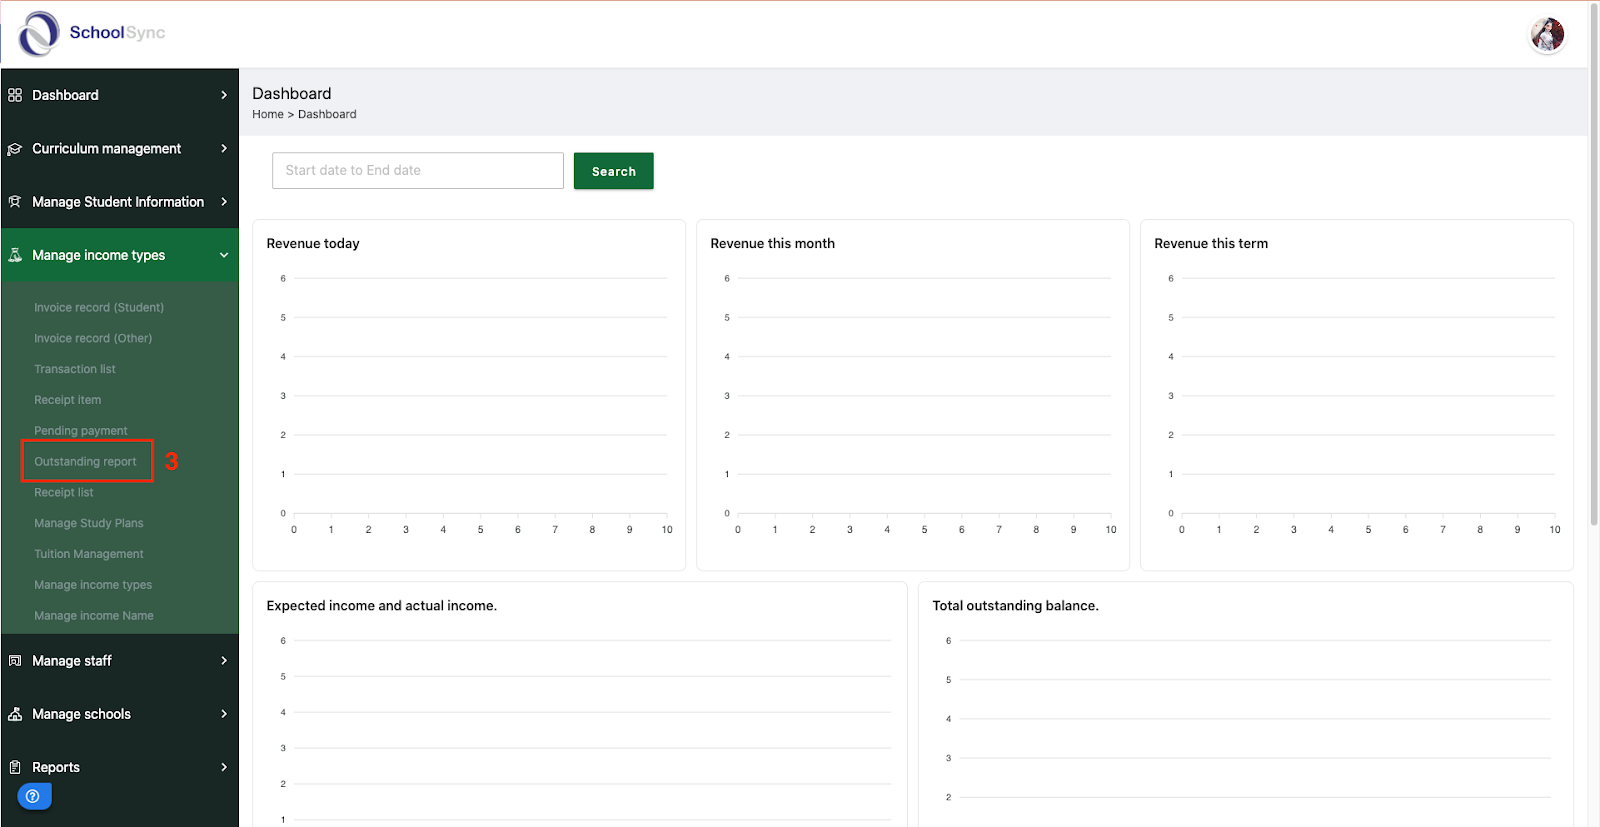Open Manage income Name
Screen dimensions: 1600x827
(x=94, y=616)
